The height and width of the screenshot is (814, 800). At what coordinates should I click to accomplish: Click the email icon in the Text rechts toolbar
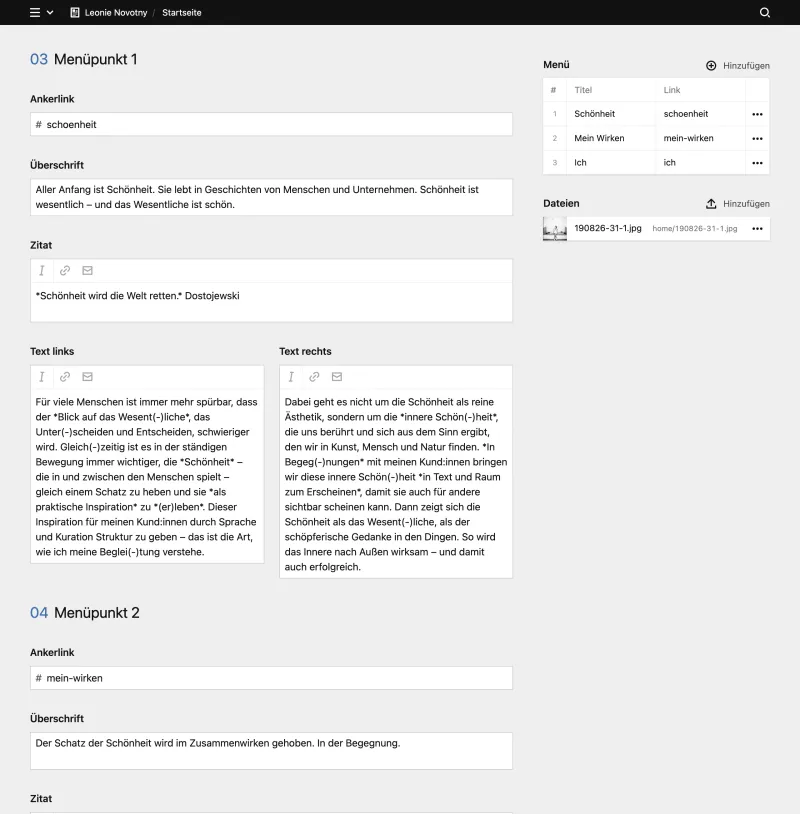(x=336, y=377)
